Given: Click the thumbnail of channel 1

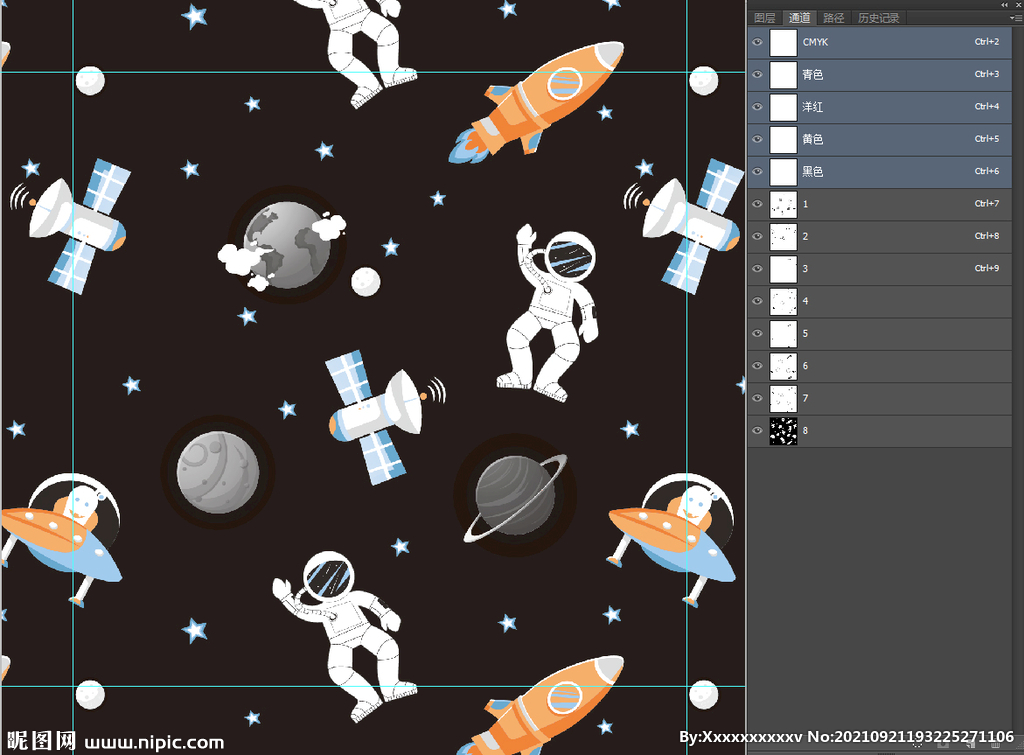Looking at the screenshot, I should [783, 204].
